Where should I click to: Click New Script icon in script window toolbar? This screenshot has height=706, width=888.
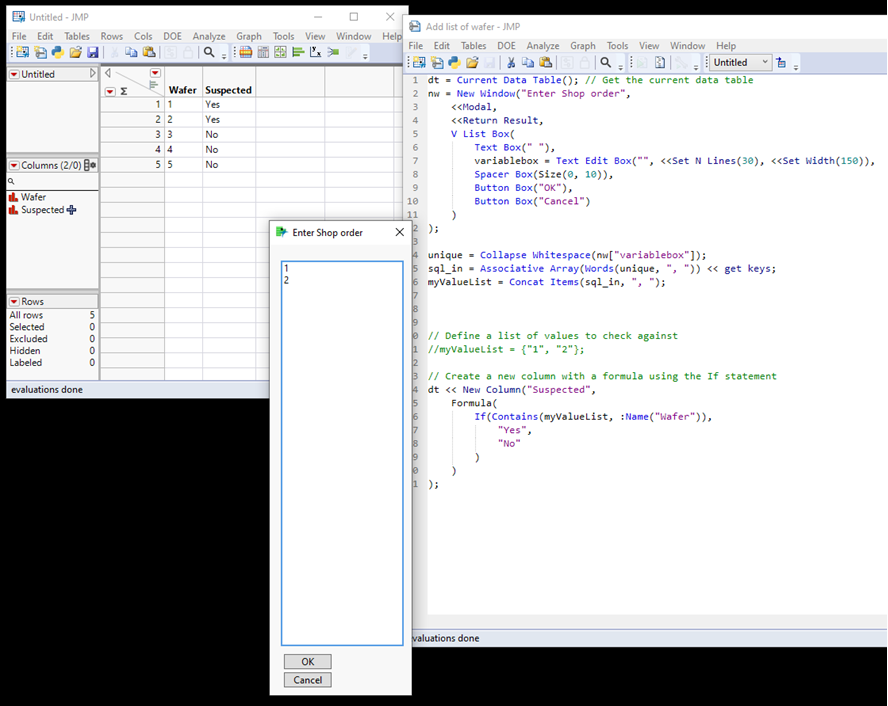pyautogui.click(x=437, y=62)
